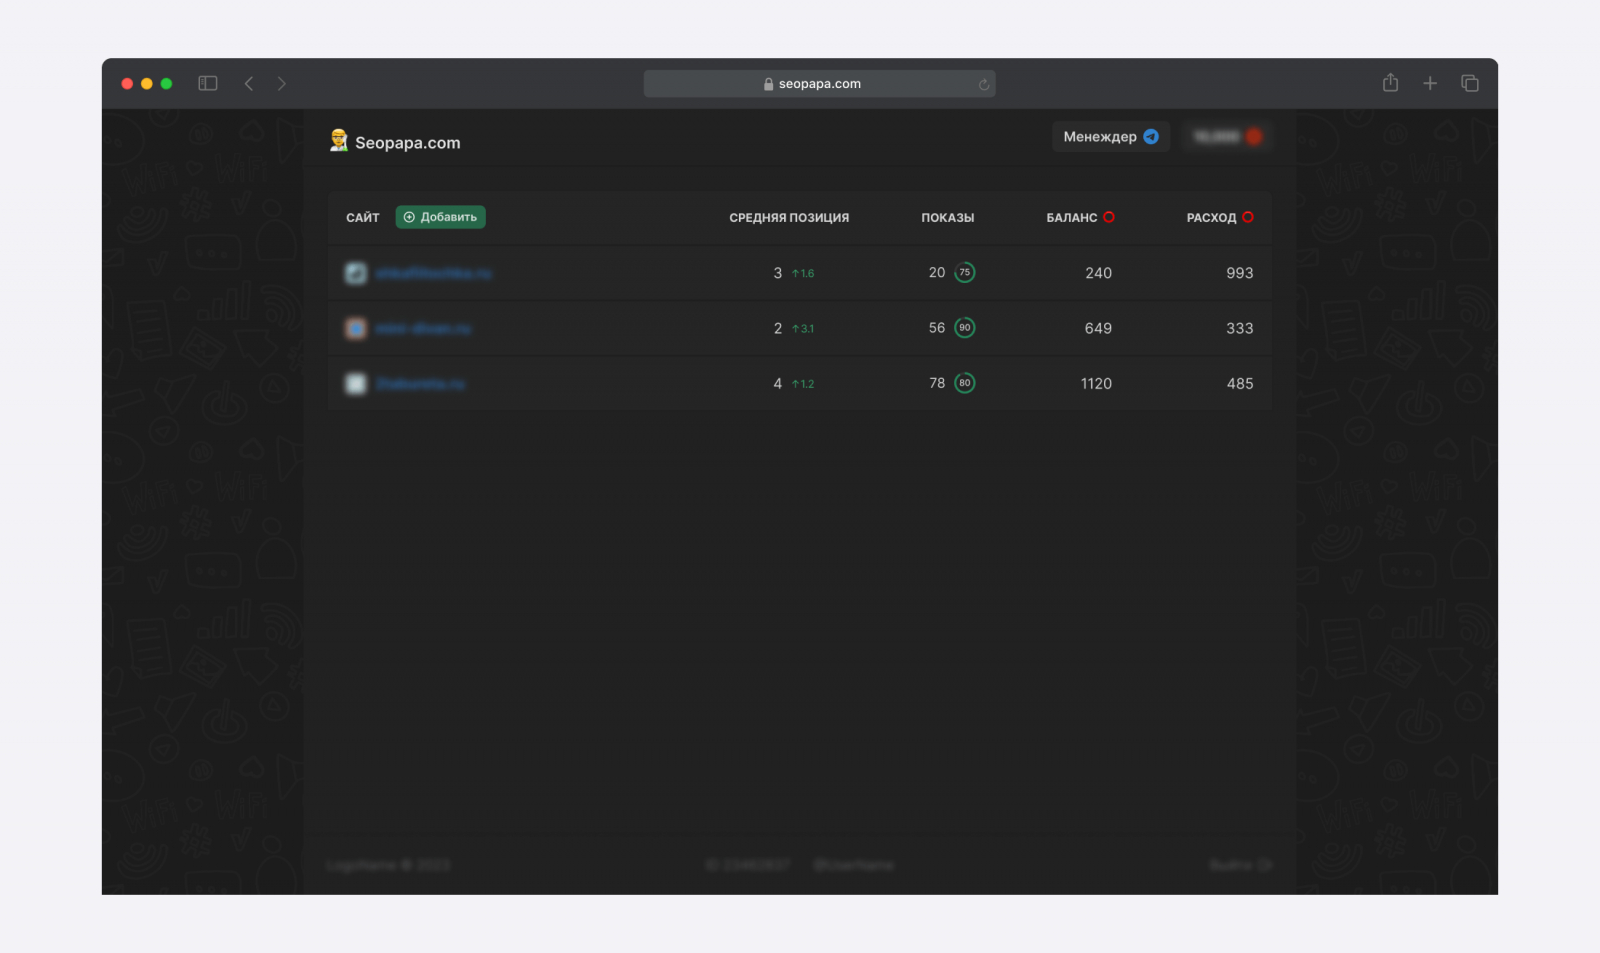1600x953 pixels.
Task: Open the blurred site link in the balance 1120 row
Action: pyautogui.click(x=421, y=384)
